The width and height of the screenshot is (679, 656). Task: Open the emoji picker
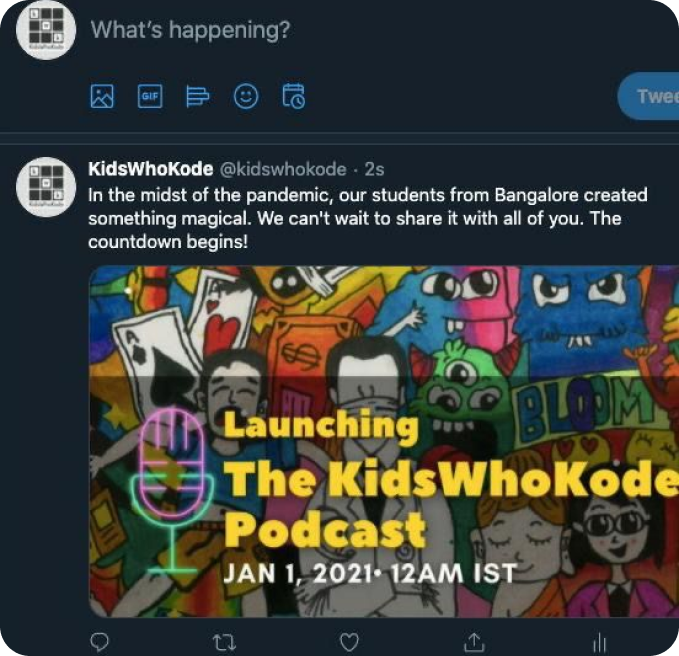pos(245,96)
